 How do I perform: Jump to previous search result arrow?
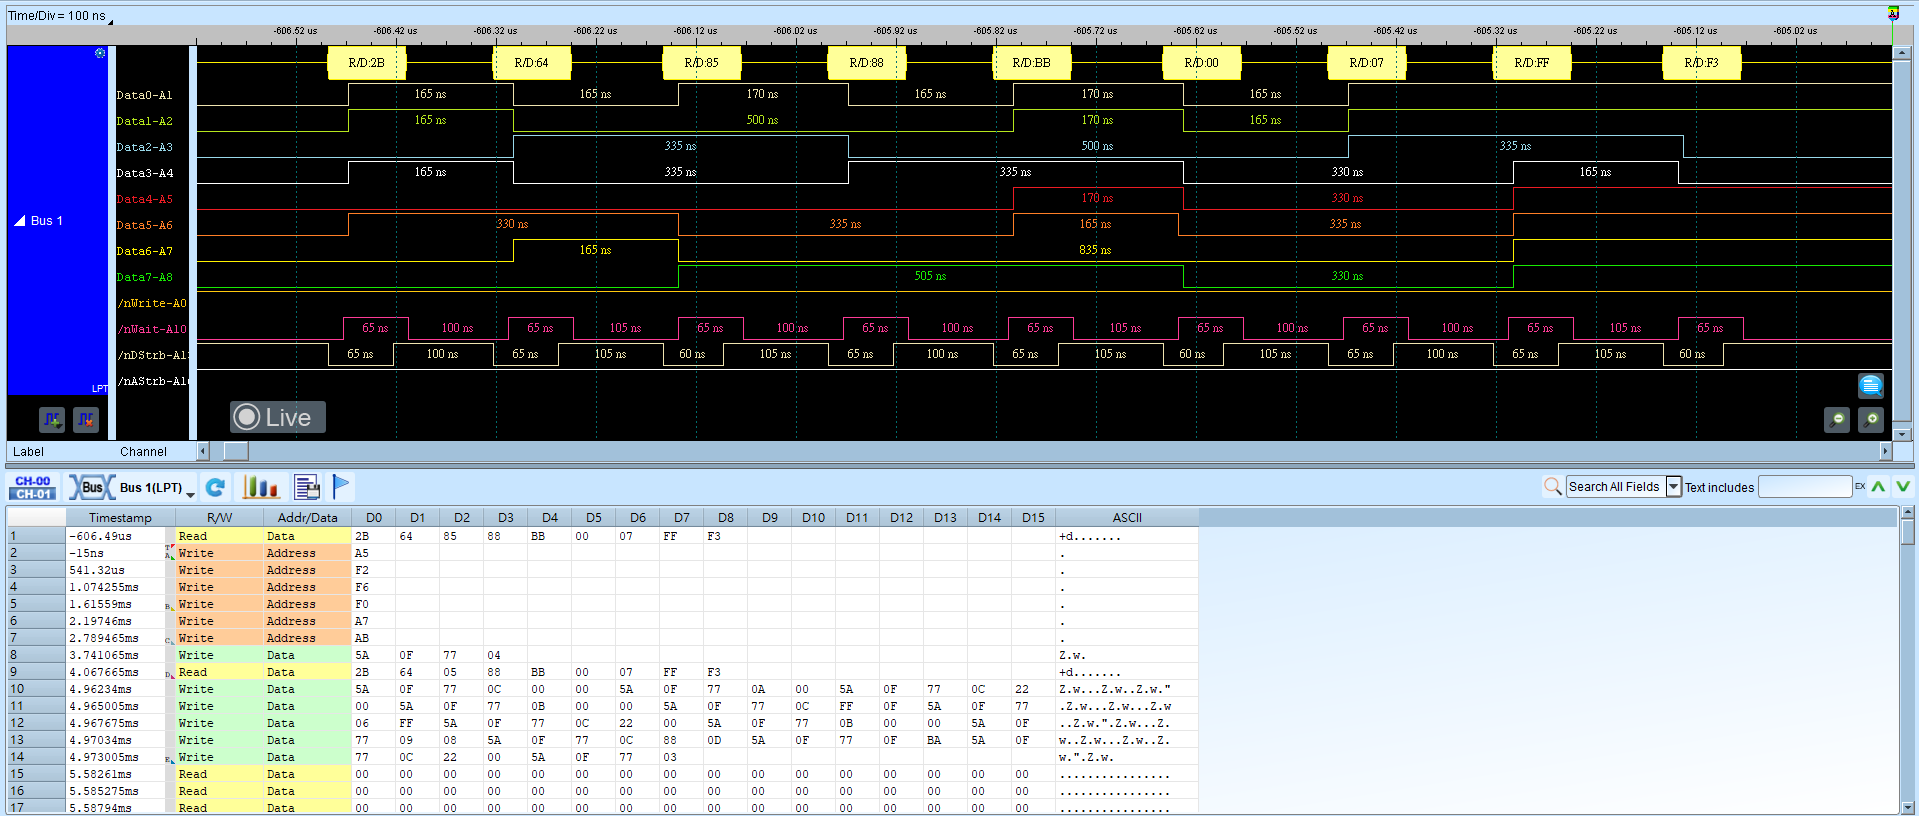click(x=1878, y=487)
